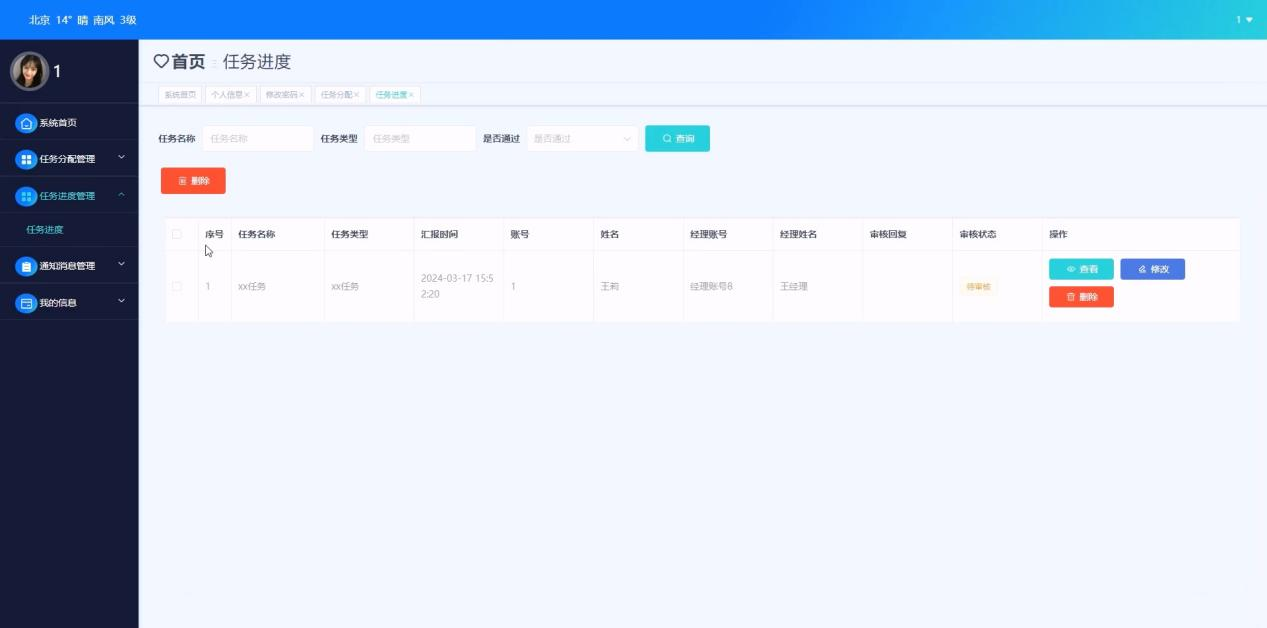1267x628 pixels.
Task: Close the 个人信息 tab with its X
Action: (x=247, y=95)
